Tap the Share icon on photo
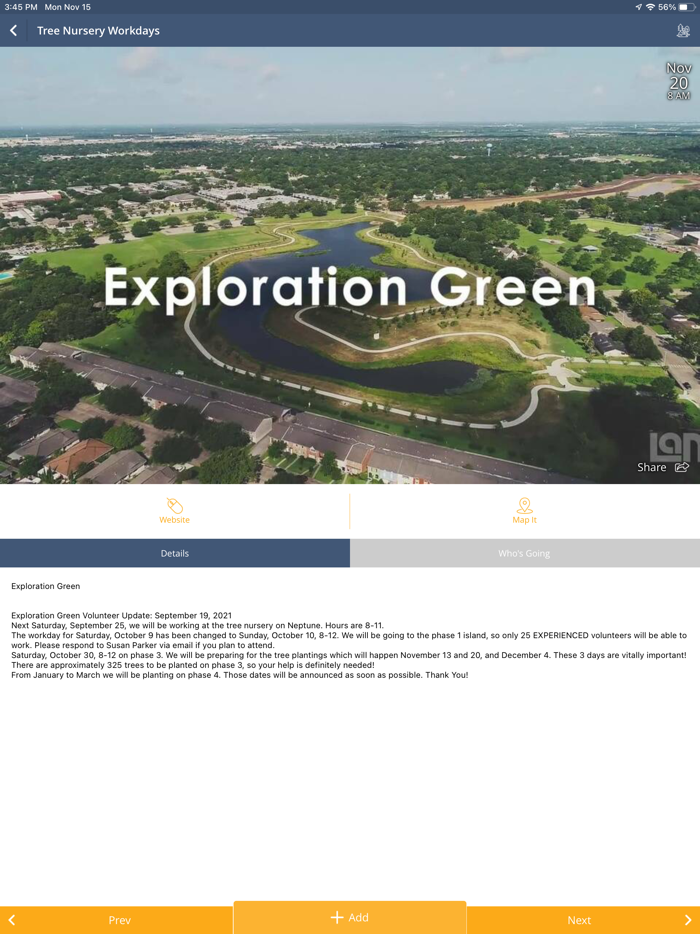 [x=682, y=467]
